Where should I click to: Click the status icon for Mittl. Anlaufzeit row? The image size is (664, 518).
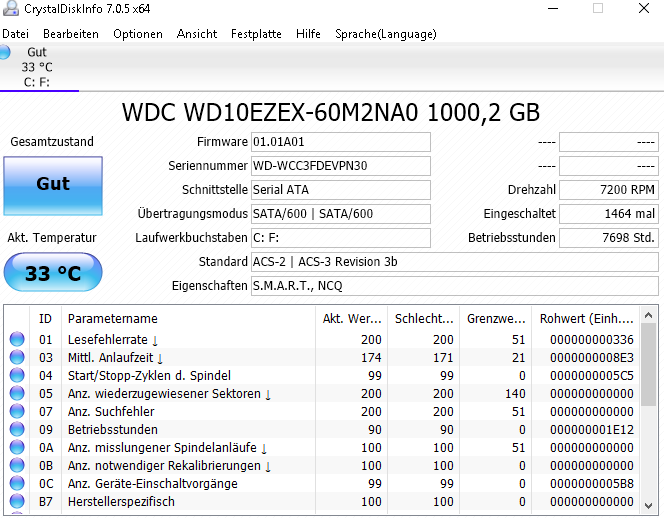coord(17,357)
